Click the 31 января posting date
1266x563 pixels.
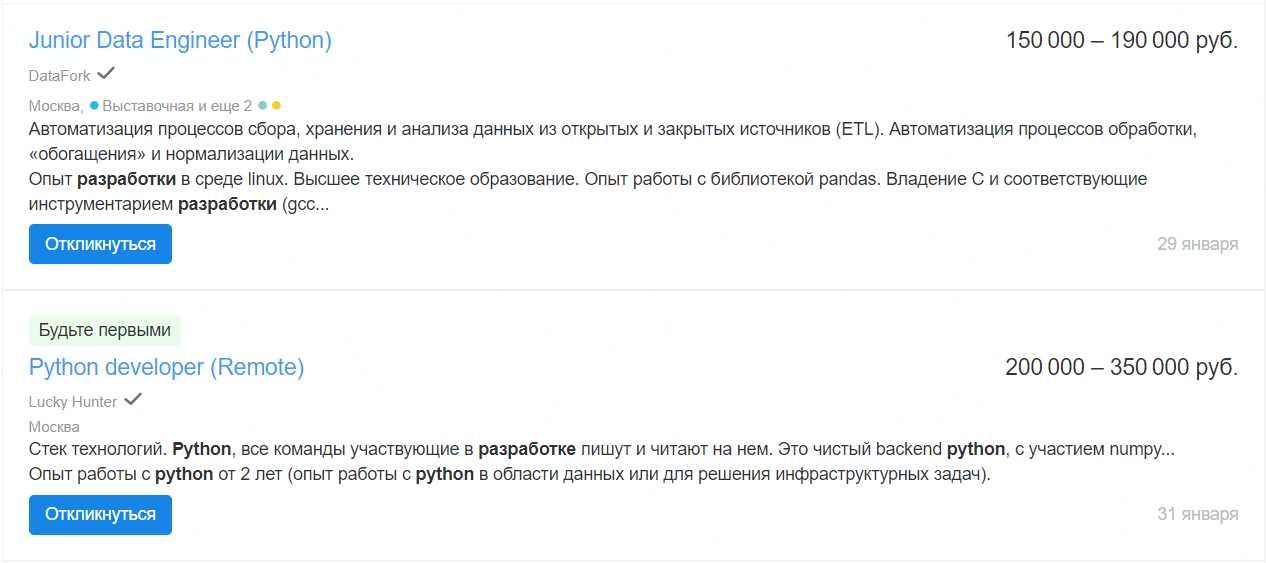point(1198,515)
